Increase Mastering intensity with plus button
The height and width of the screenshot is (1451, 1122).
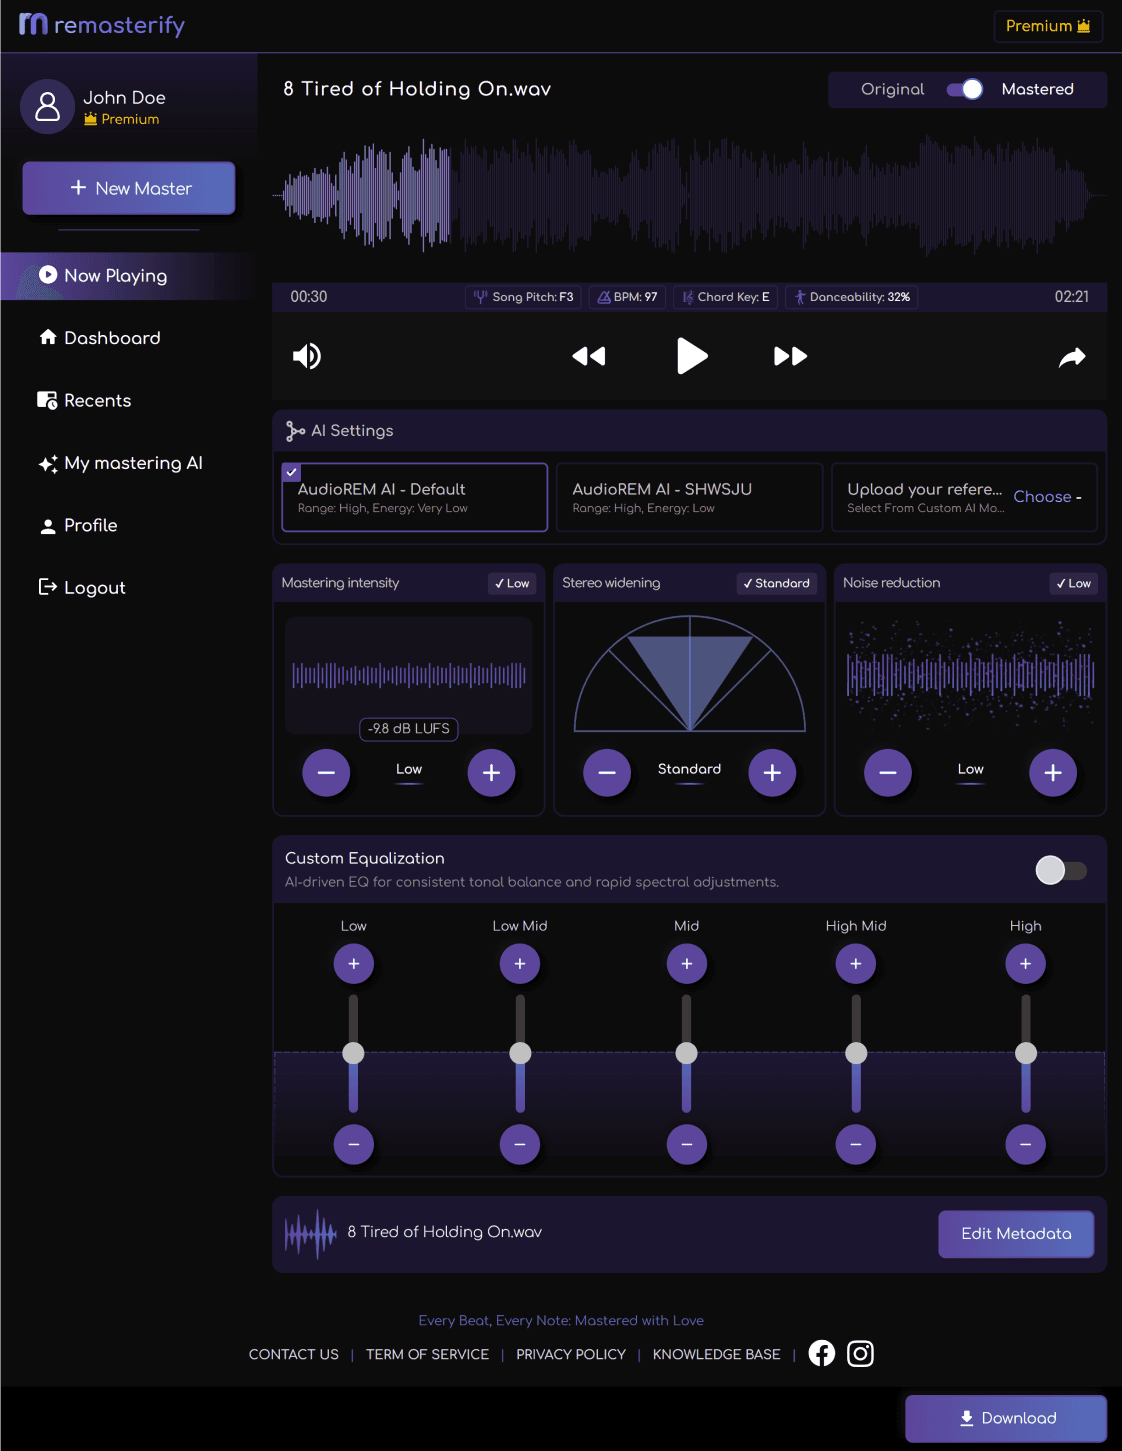(491, 773)
